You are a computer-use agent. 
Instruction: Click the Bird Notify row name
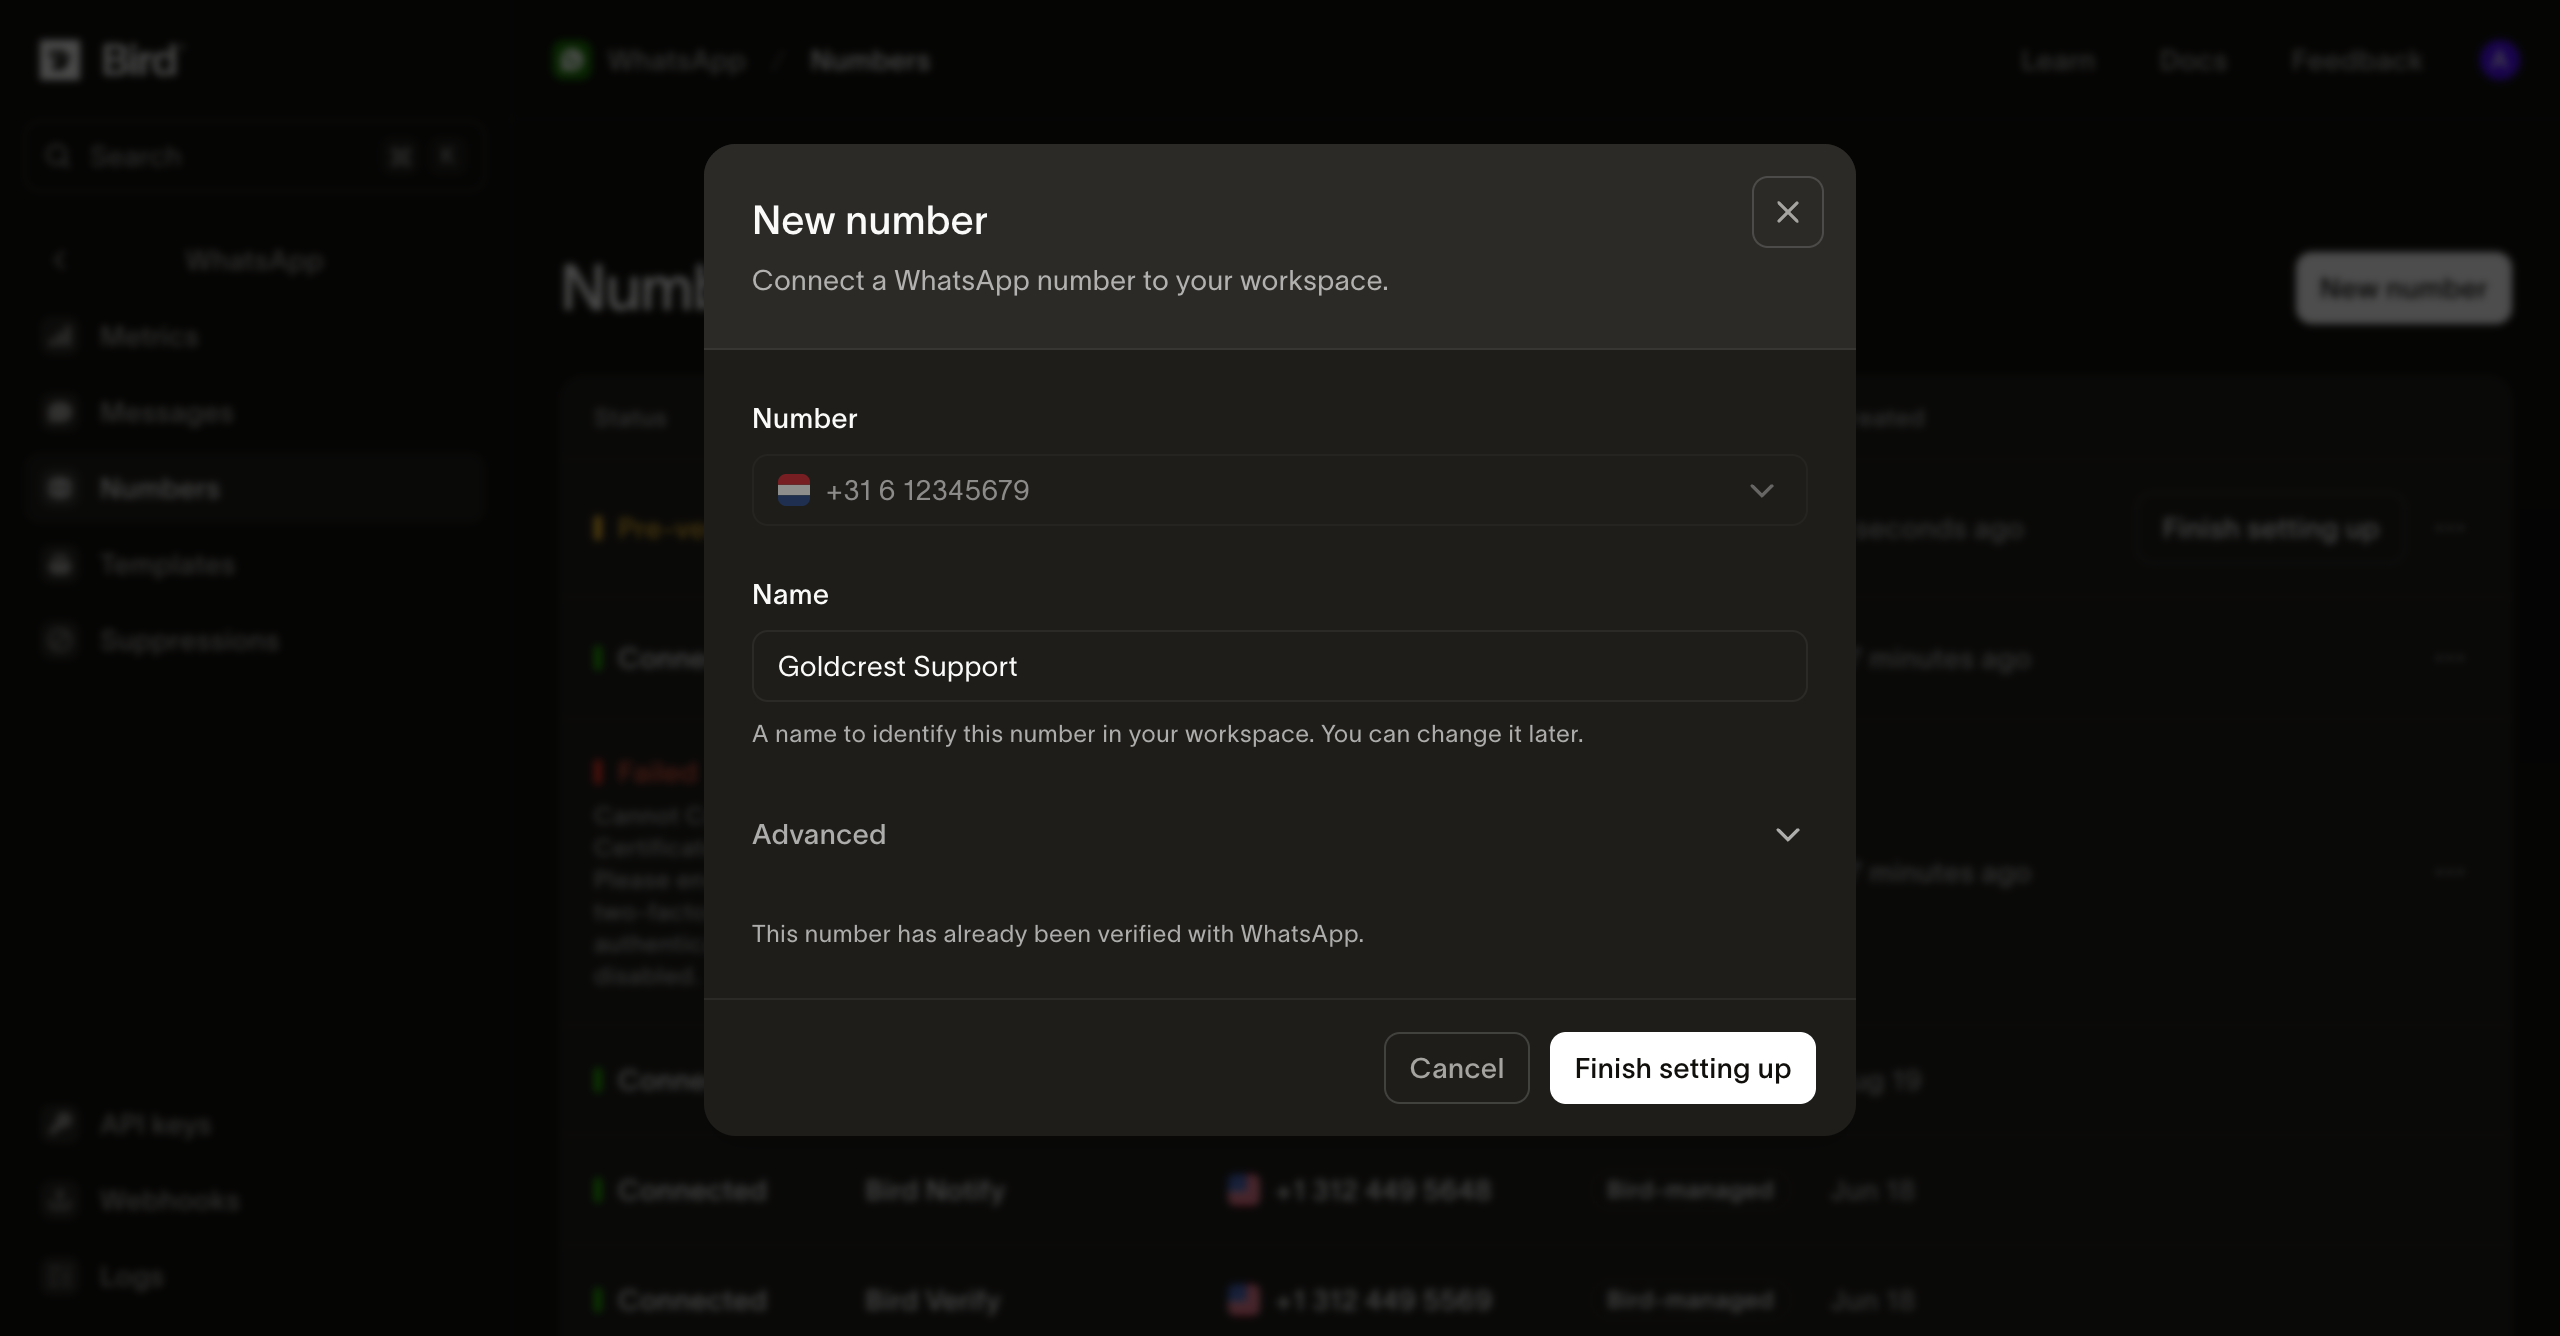tap(934, 1190)
